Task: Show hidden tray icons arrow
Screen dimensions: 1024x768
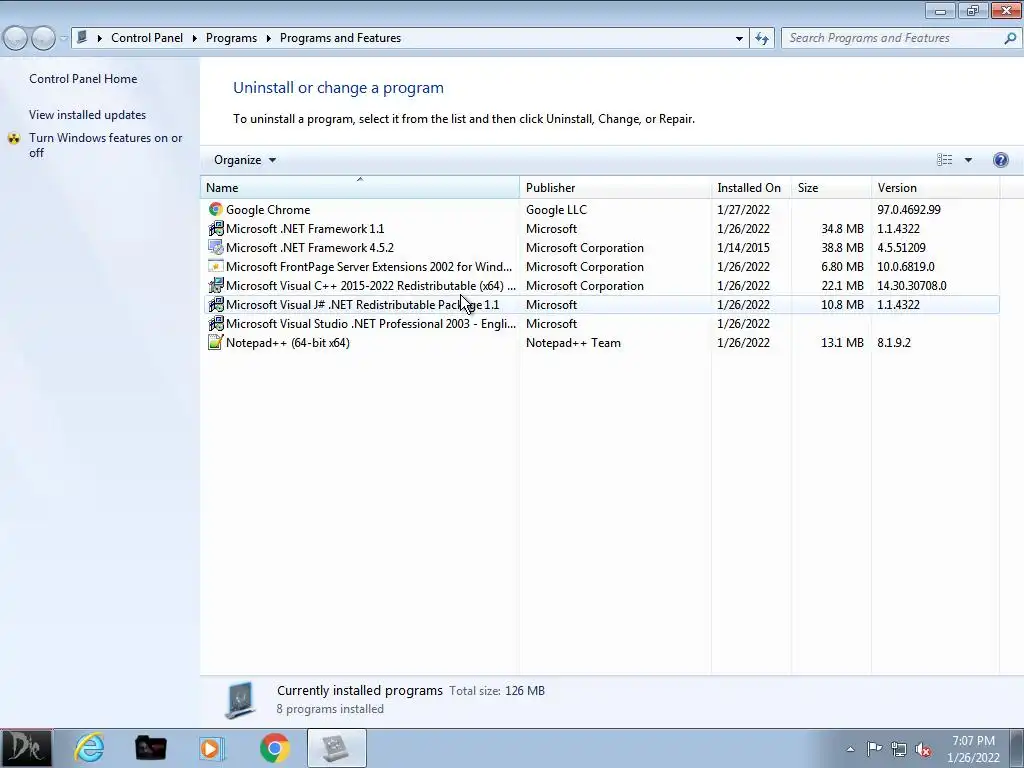Action: pos(850,750)
